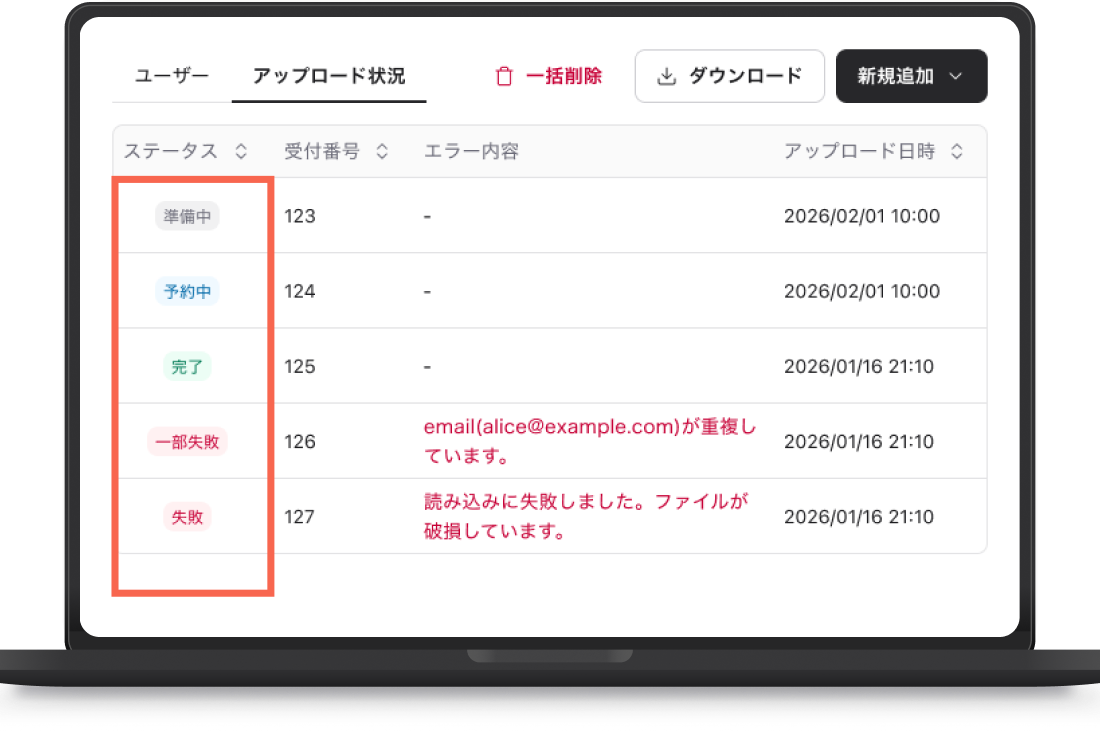Click the download arrow icon
Screen dimensions: 1100x736
point(666,76)
